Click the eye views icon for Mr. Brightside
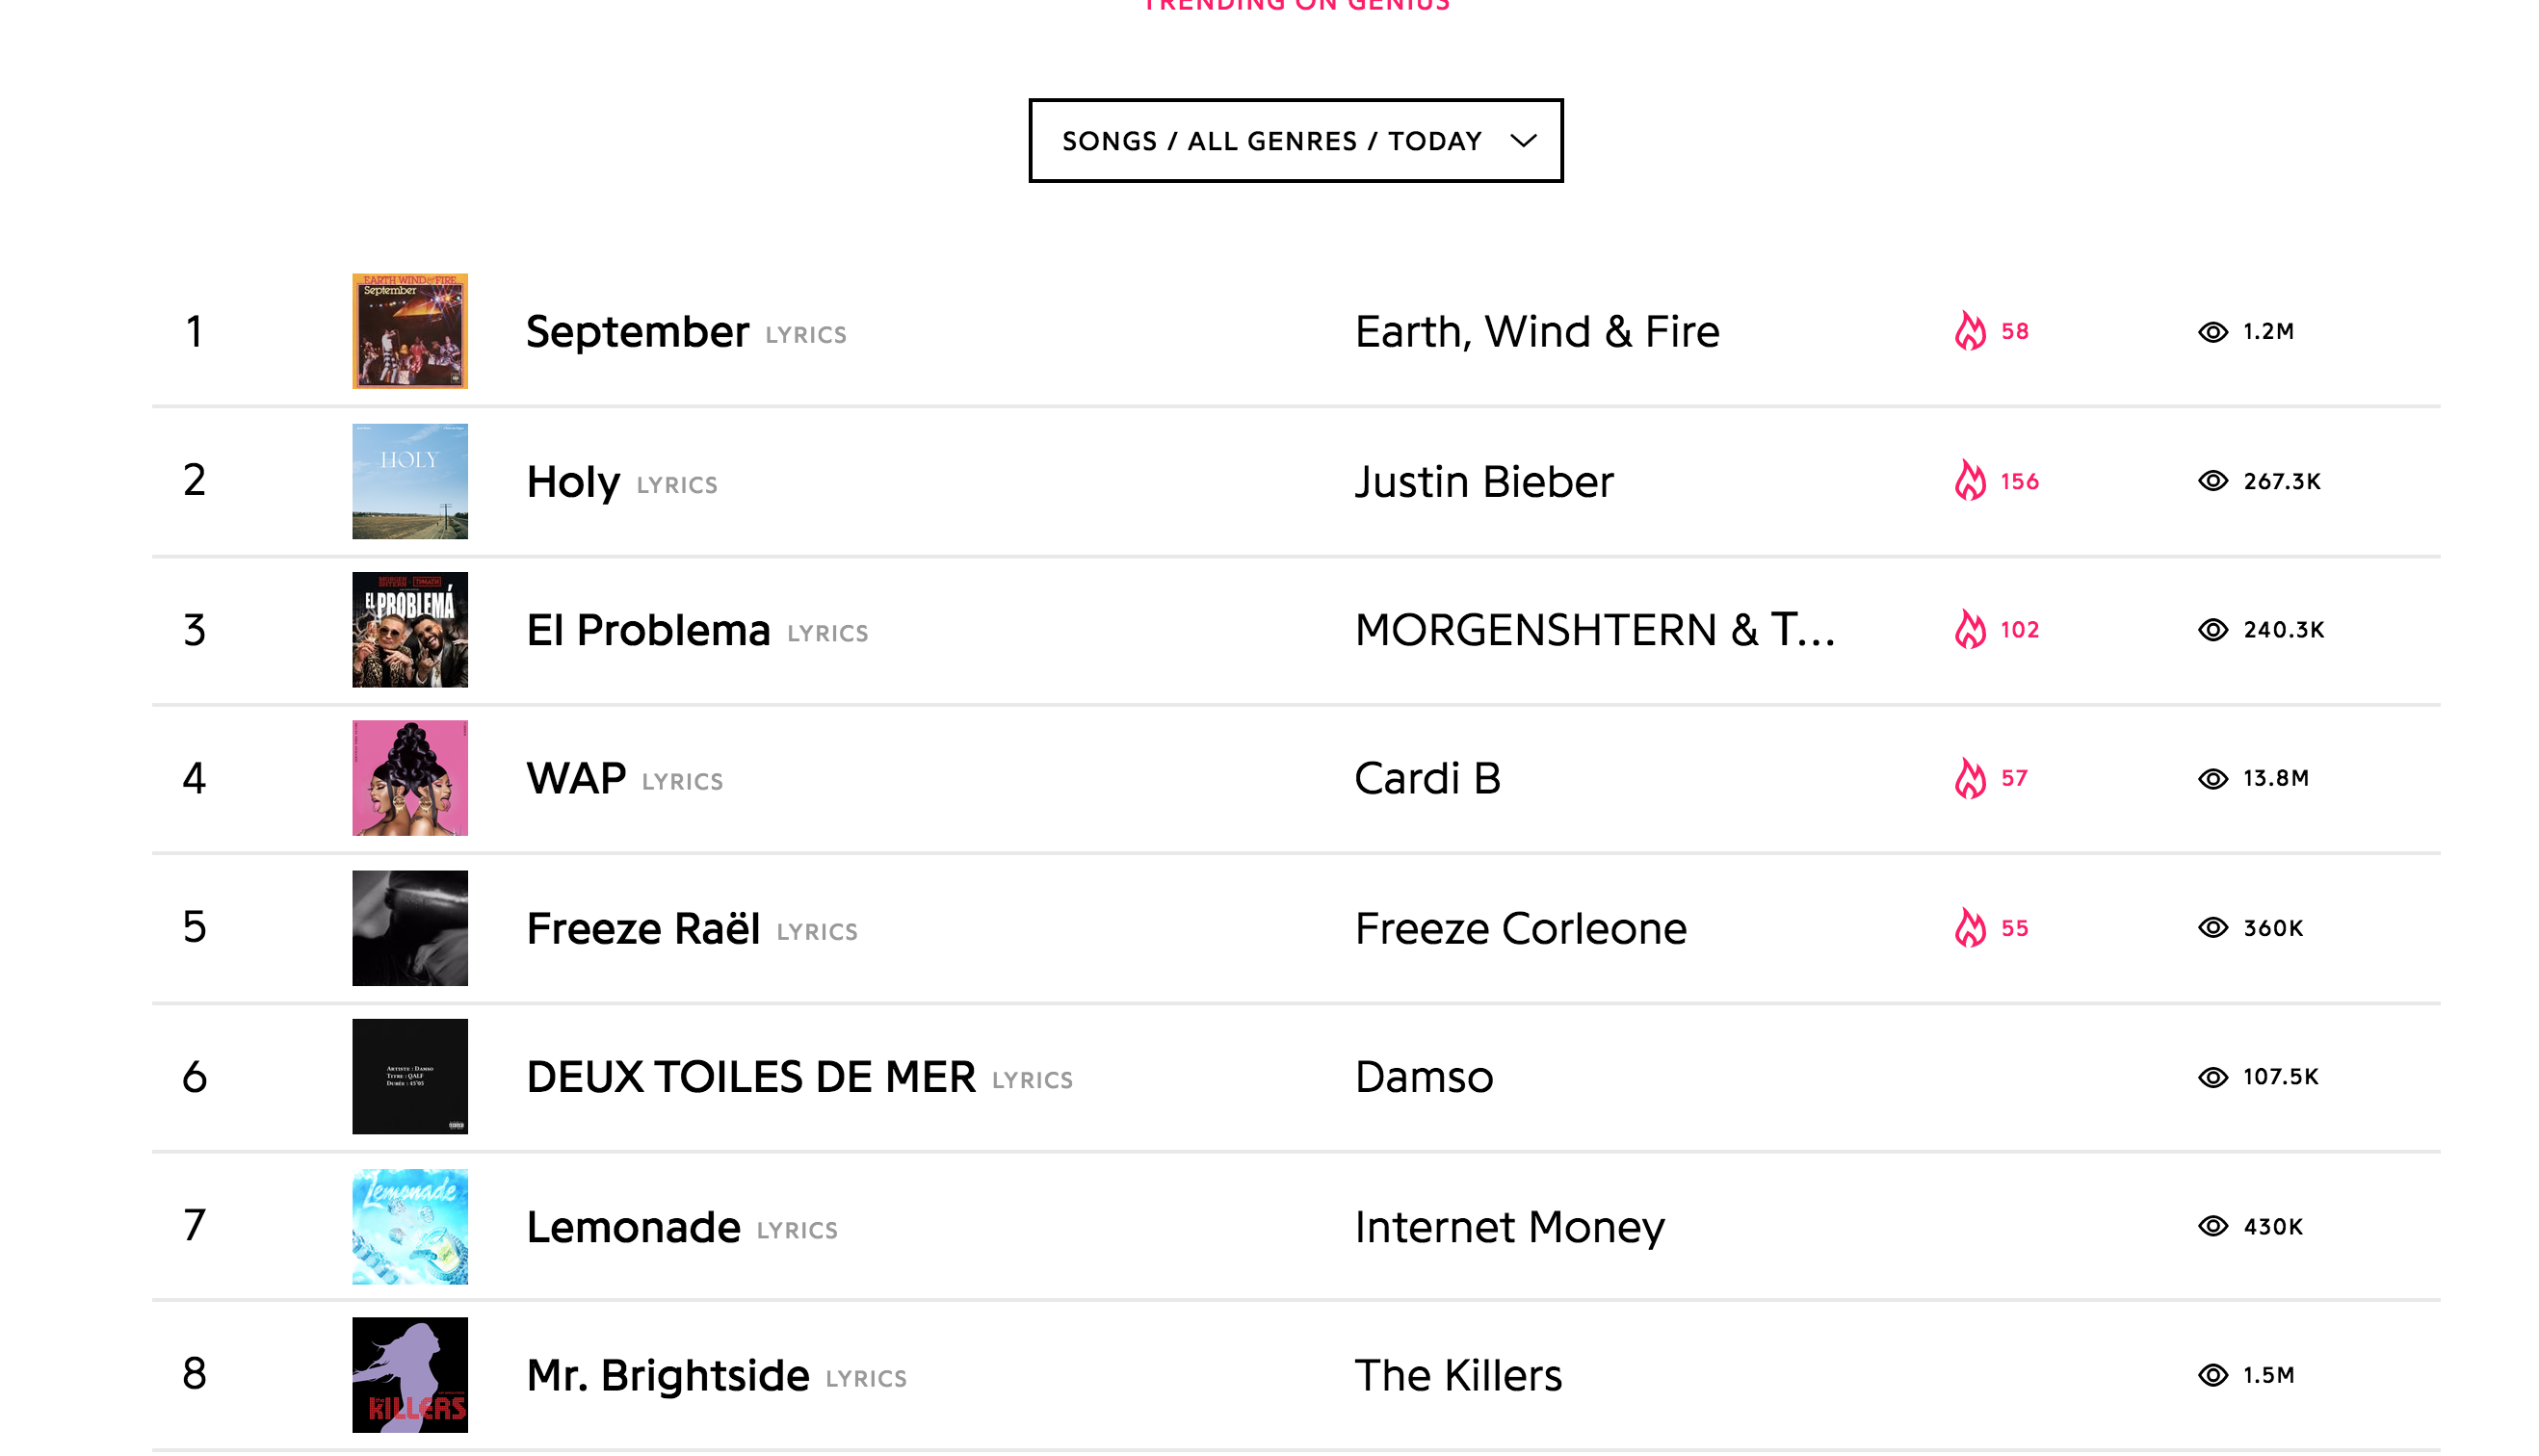Image resolution: width=2539 pixels, height=1456 pixels. [x=2212, y=1376]
